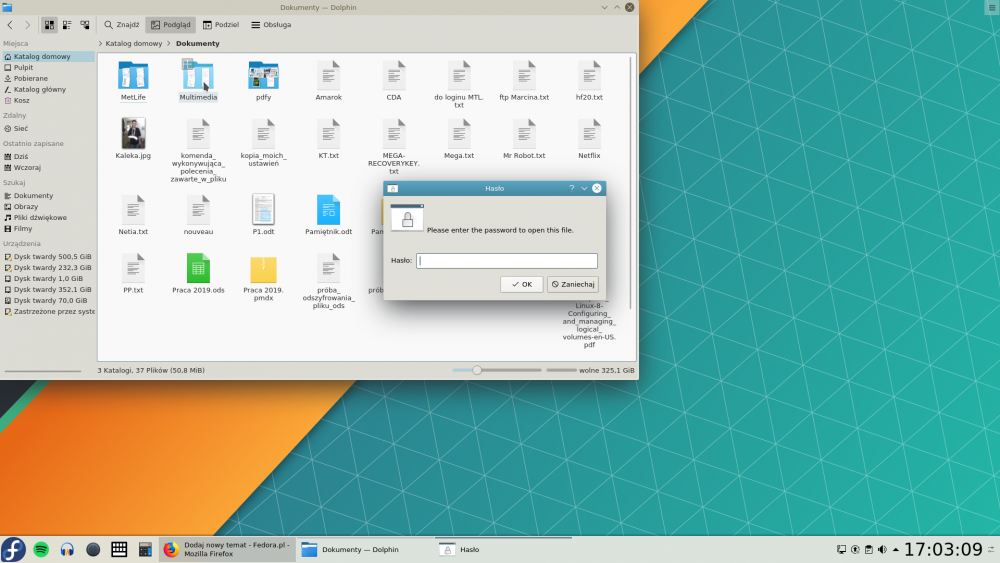Open Katalog domowy in Places sidebar
Screen dimensions: 1000x563
pos(48,56)
